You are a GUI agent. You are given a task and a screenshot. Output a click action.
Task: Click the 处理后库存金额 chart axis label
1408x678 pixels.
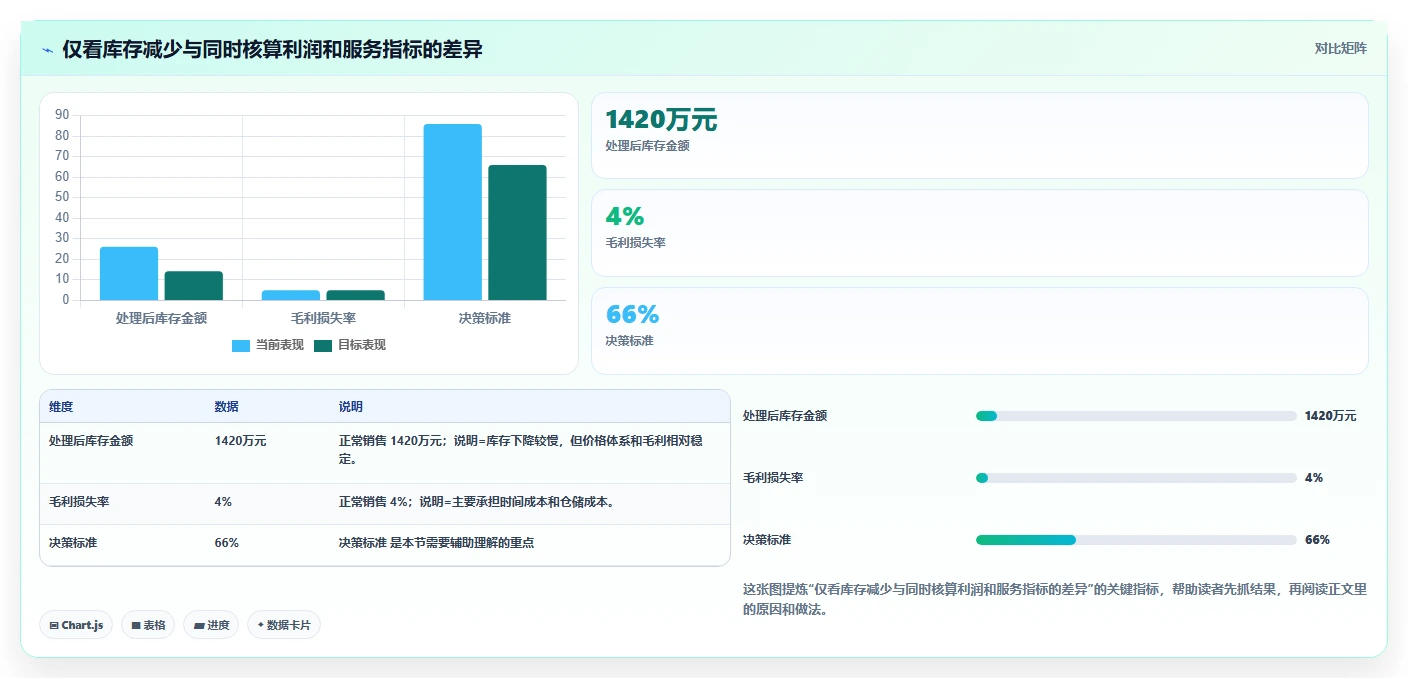point(161,318)
